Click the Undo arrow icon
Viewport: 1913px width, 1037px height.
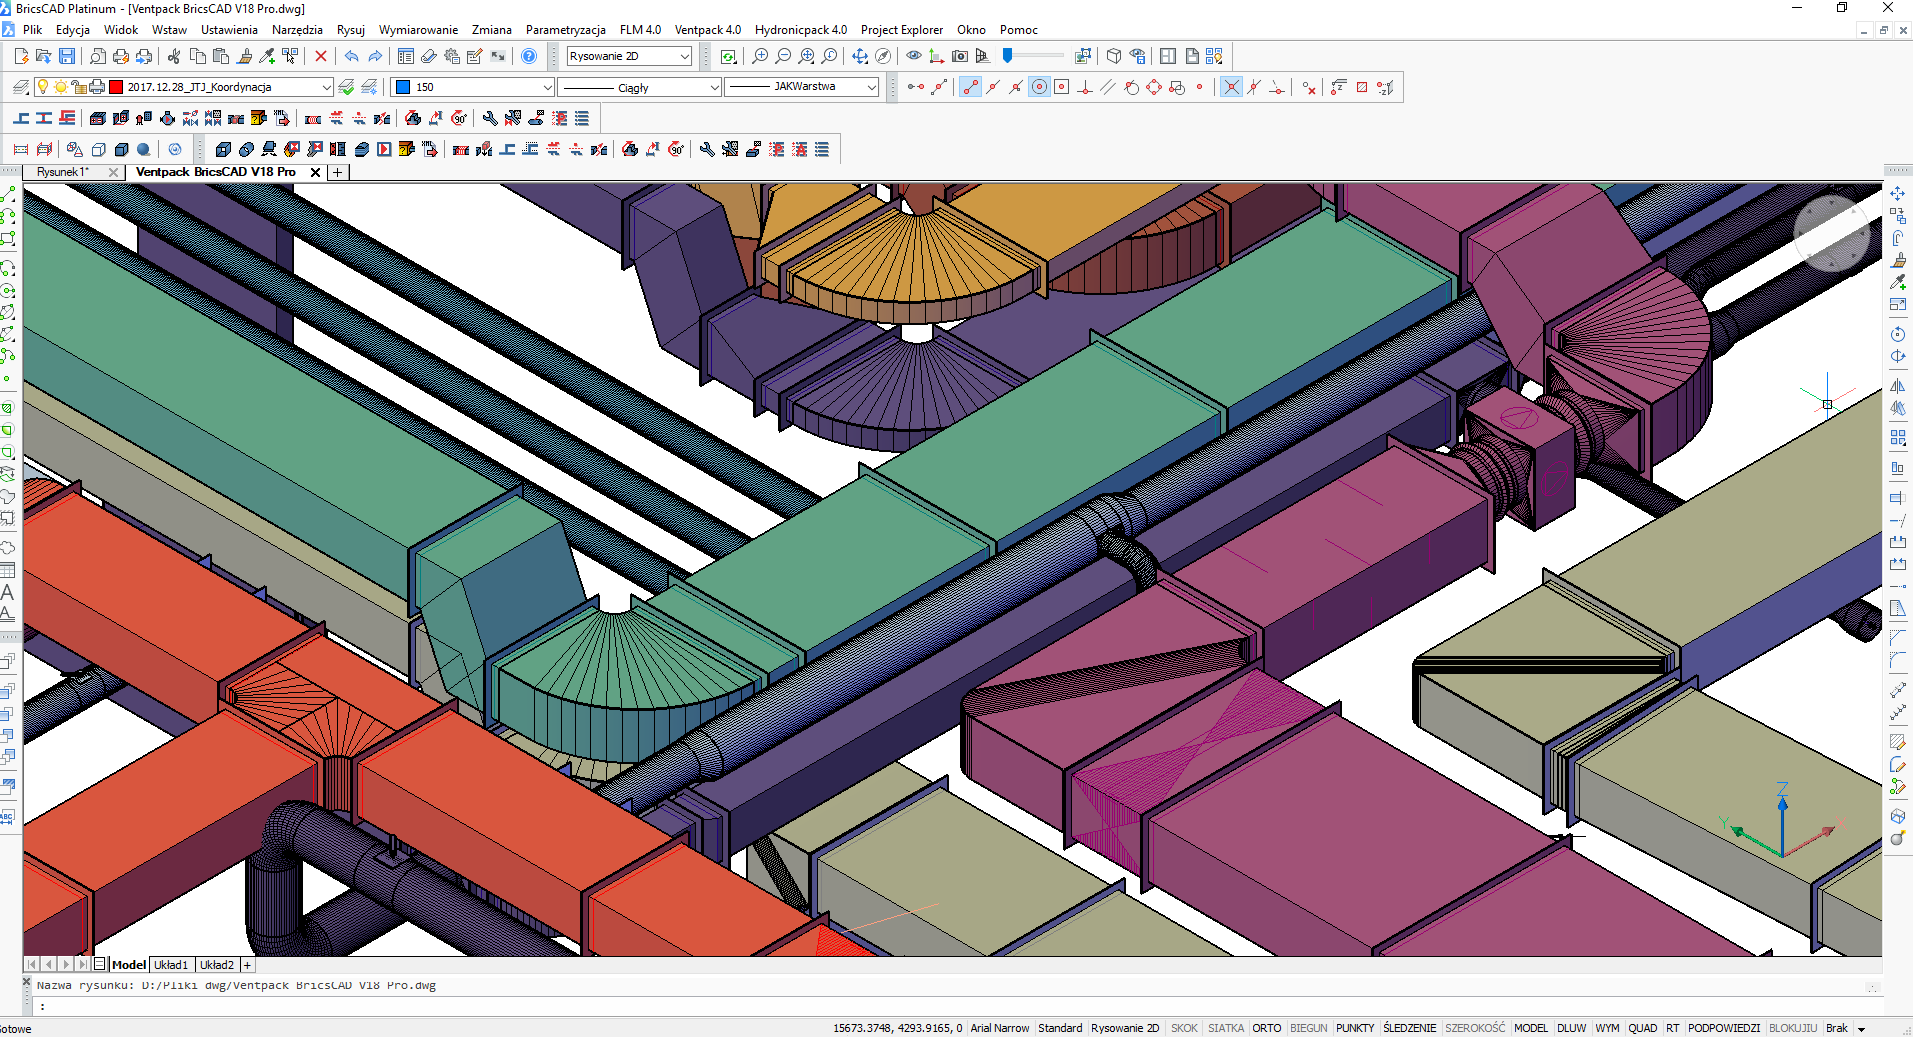(351, 56)
